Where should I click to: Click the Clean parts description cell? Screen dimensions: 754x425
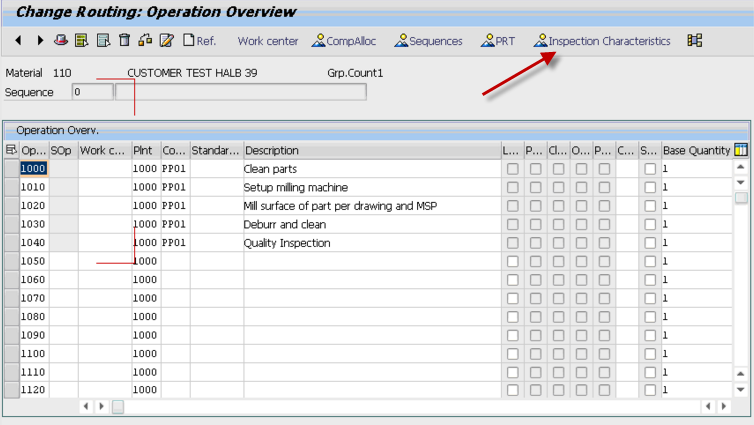(x=372, y=169)
